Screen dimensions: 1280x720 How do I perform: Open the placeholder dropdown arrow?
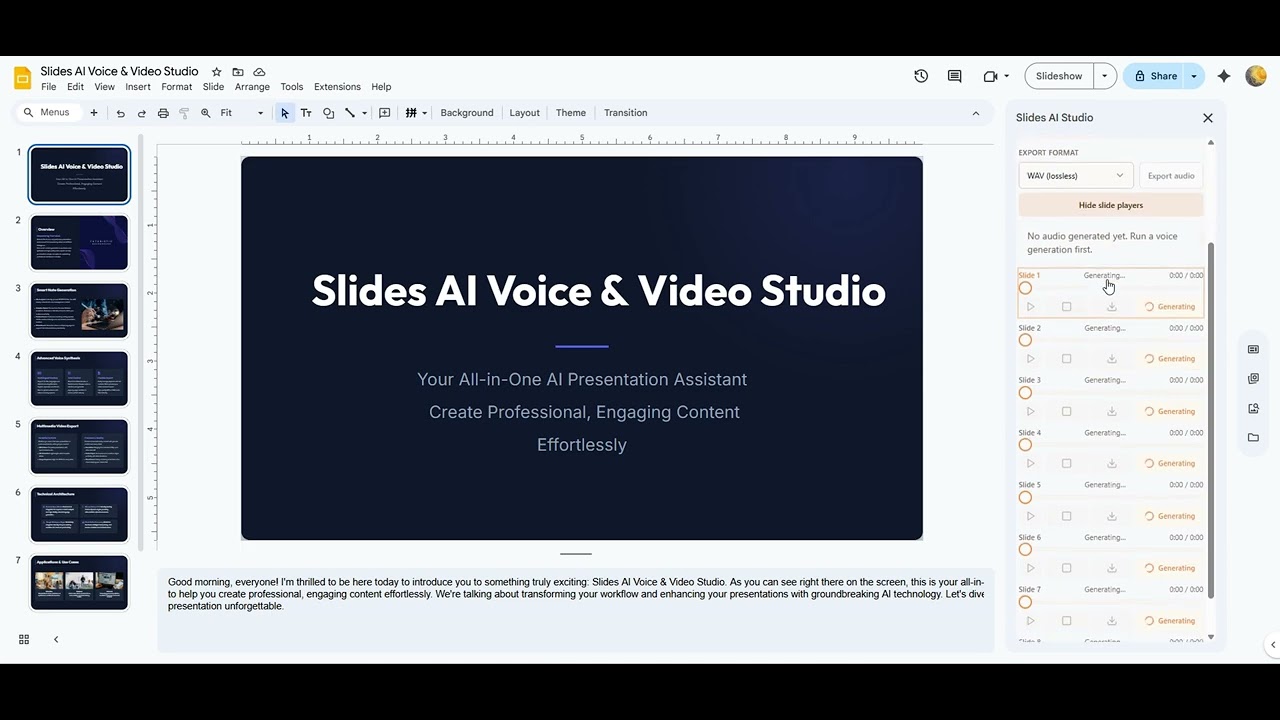pos(425,113)
